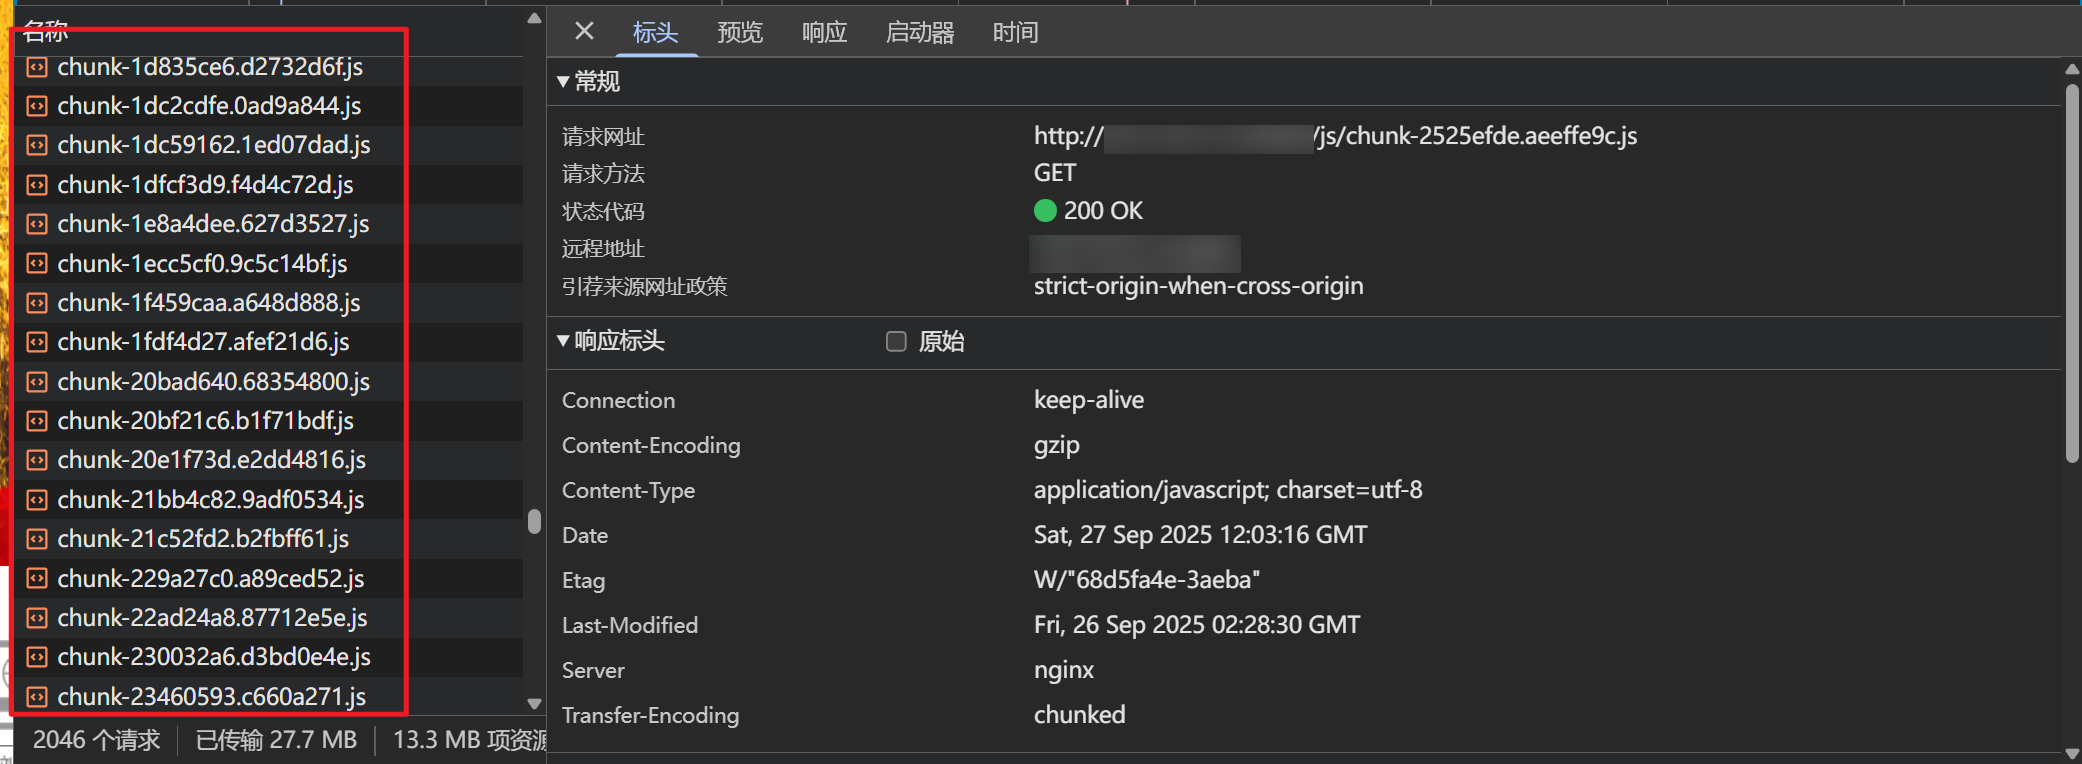Open the 响应 response tab
This screenshot has height=764, width=2082.
tap(824, 33)
